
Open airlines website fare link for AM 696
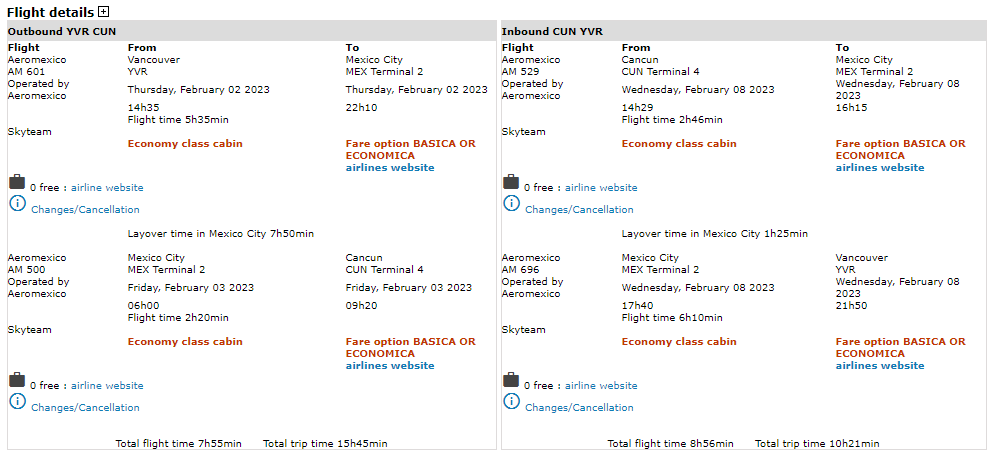pos(880,366)
